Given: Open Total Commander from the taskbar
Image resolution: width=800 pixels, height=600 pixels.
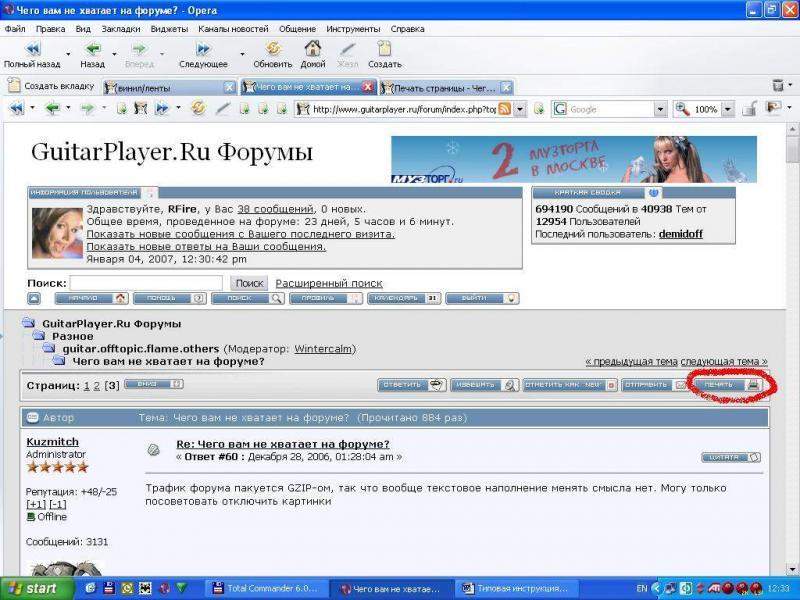Looking at the screenshot, I should point(267,588).
